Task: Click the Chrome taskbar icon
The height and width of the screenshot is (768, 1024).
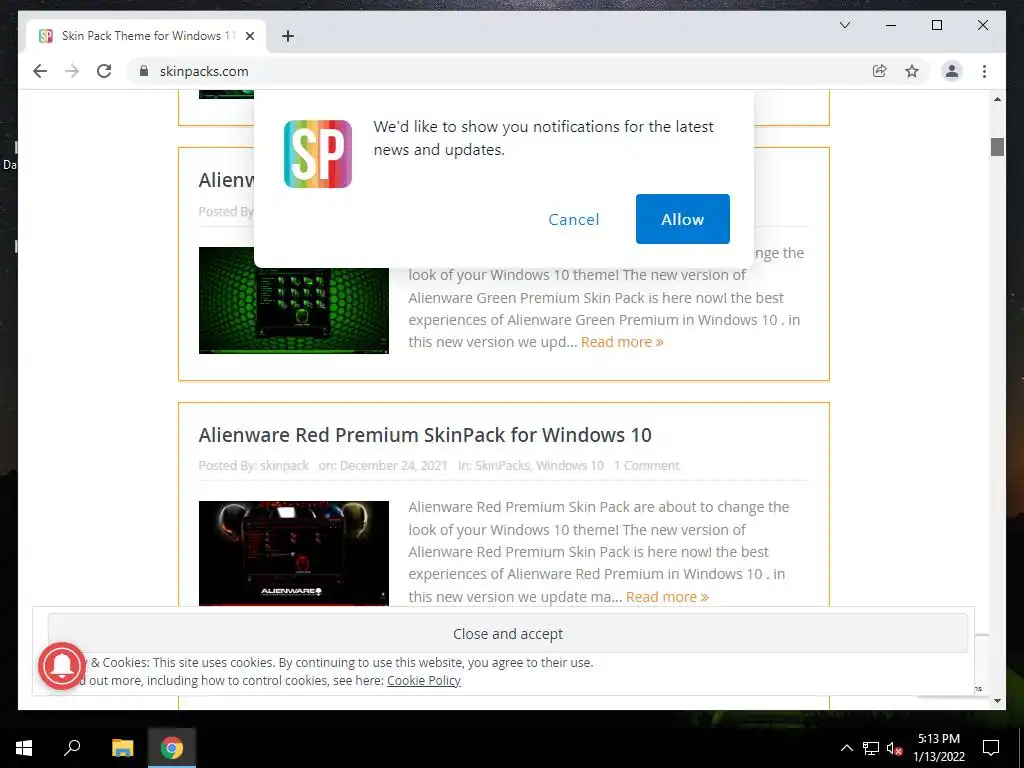Action: point(172,748)
